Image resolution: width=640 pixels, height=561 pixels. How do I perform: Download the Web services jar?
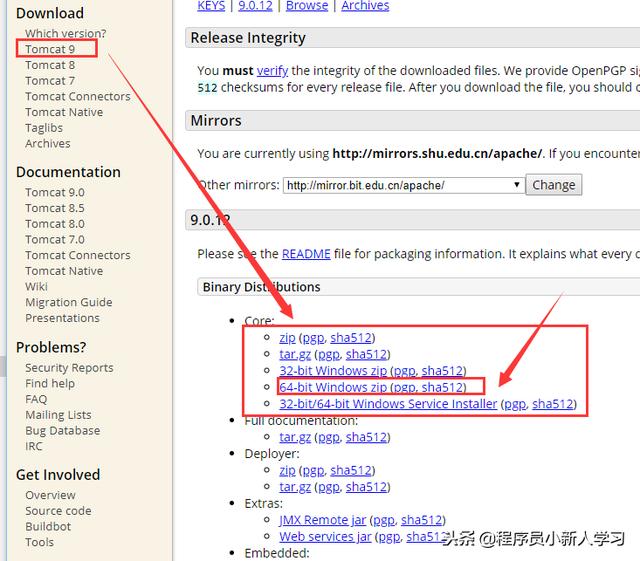coord(325,537)
